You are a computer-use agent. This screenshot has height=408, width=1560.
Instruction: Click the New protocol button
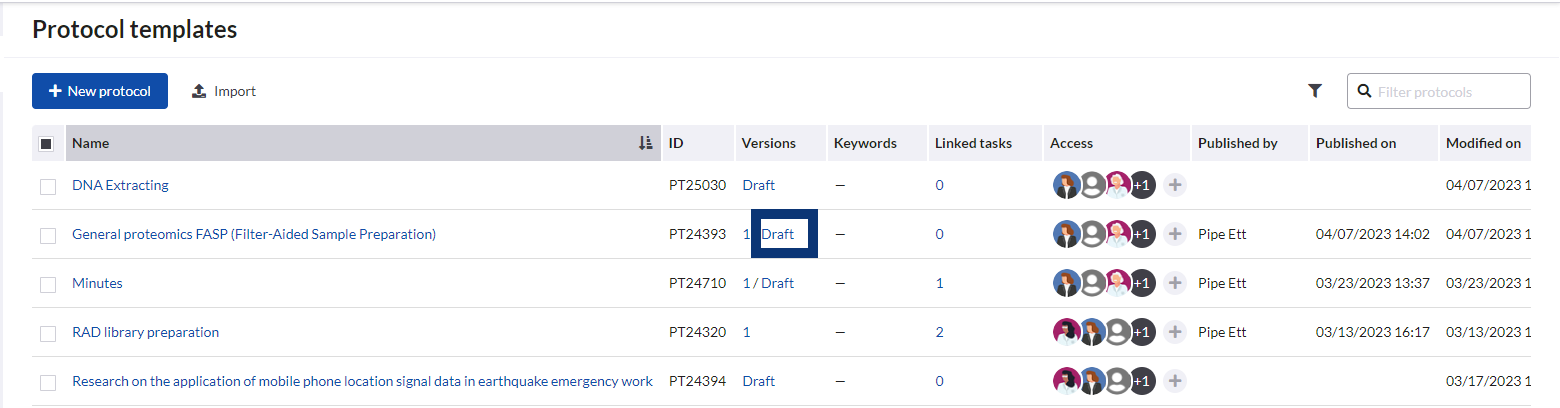[x=99, y=91]
